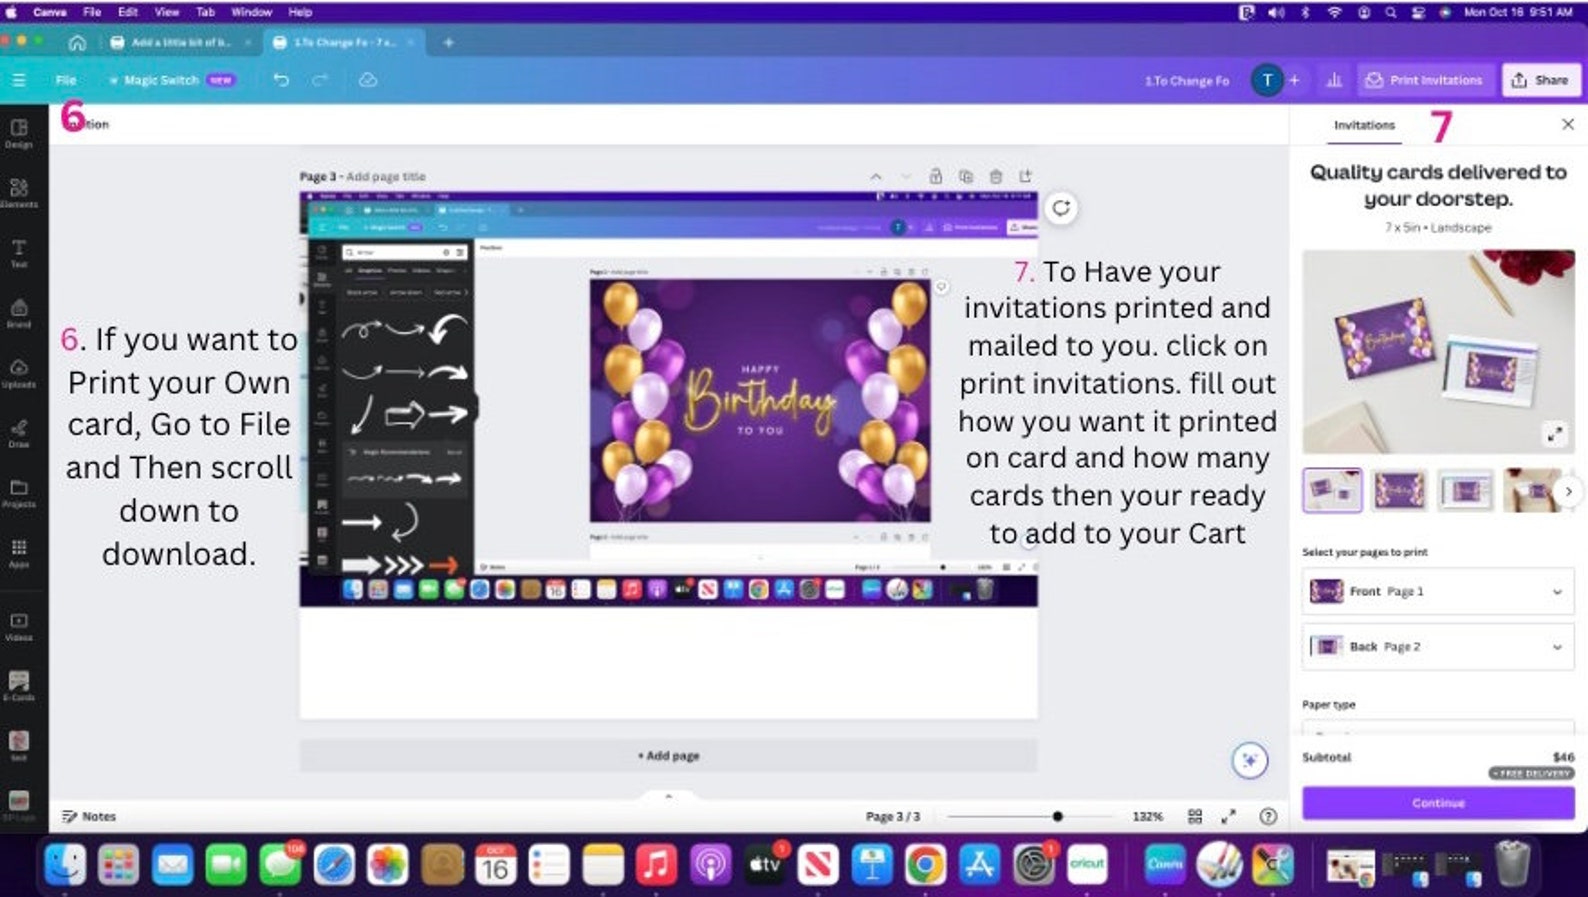Open Safari from the dock
Screen dimensions: 1588x897
click(334, 864)
